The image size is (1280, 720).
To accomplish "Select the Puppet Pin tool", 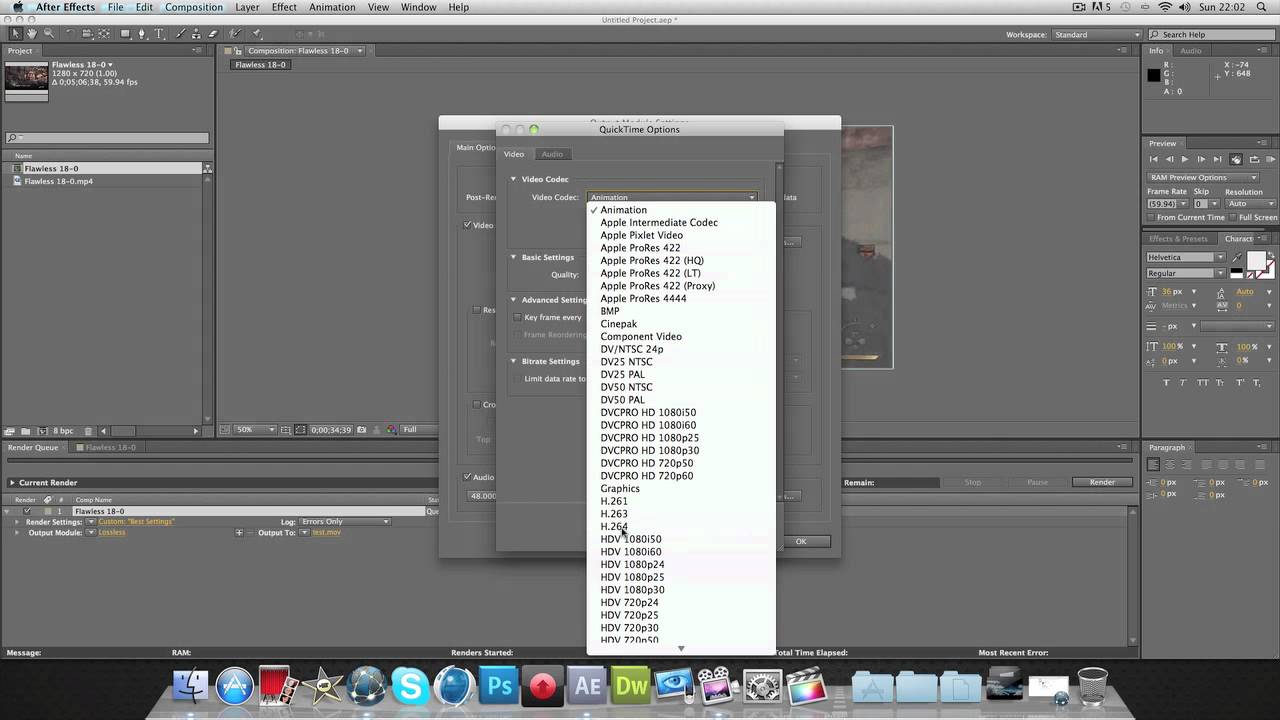I will pyautogui.click(x=257, y=34).
